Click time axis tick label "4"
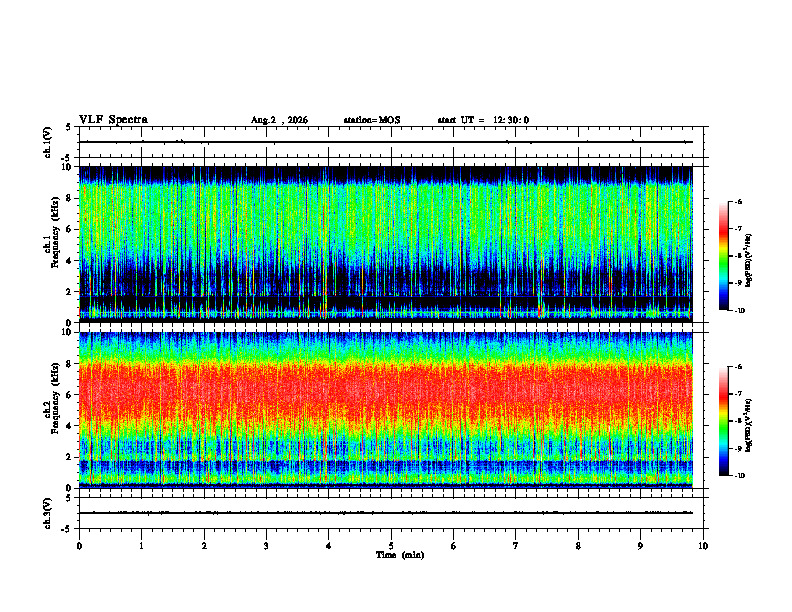This screenshot has width=792, height=612. (x=329, y=546)
